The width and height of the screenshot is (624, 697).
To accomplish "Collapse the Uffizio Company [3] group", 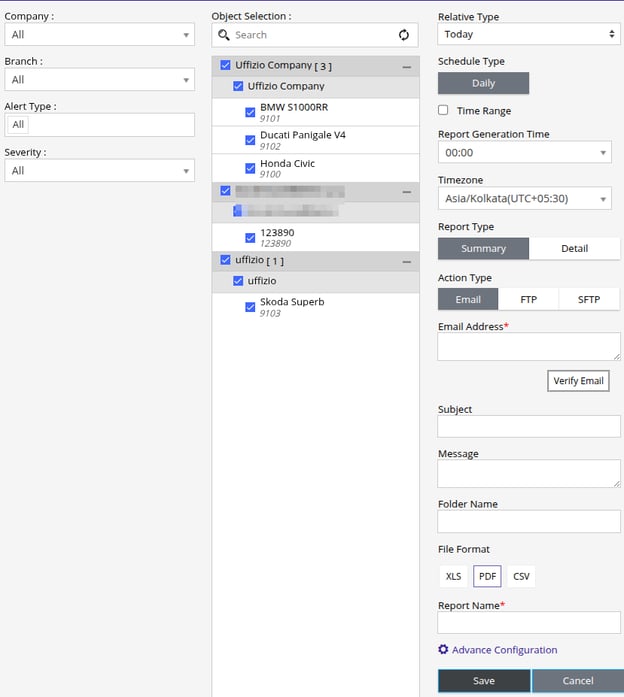I will point(407,66).
